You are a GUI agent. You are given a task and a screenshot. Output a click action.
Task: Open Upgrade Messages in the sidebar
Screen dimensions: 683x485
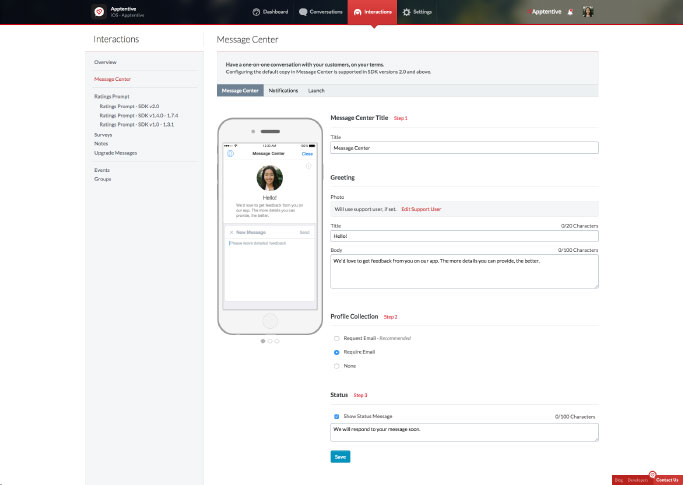click(x=115, y=153)
